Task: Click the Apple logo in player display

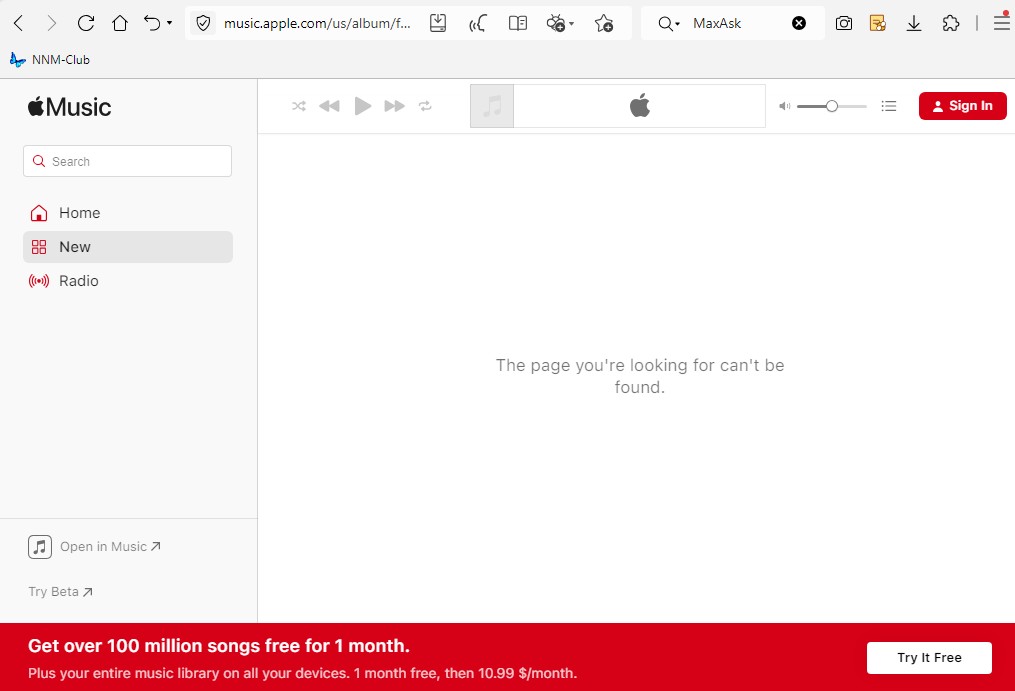Action: pyautogui.click(x=640, y=106)
